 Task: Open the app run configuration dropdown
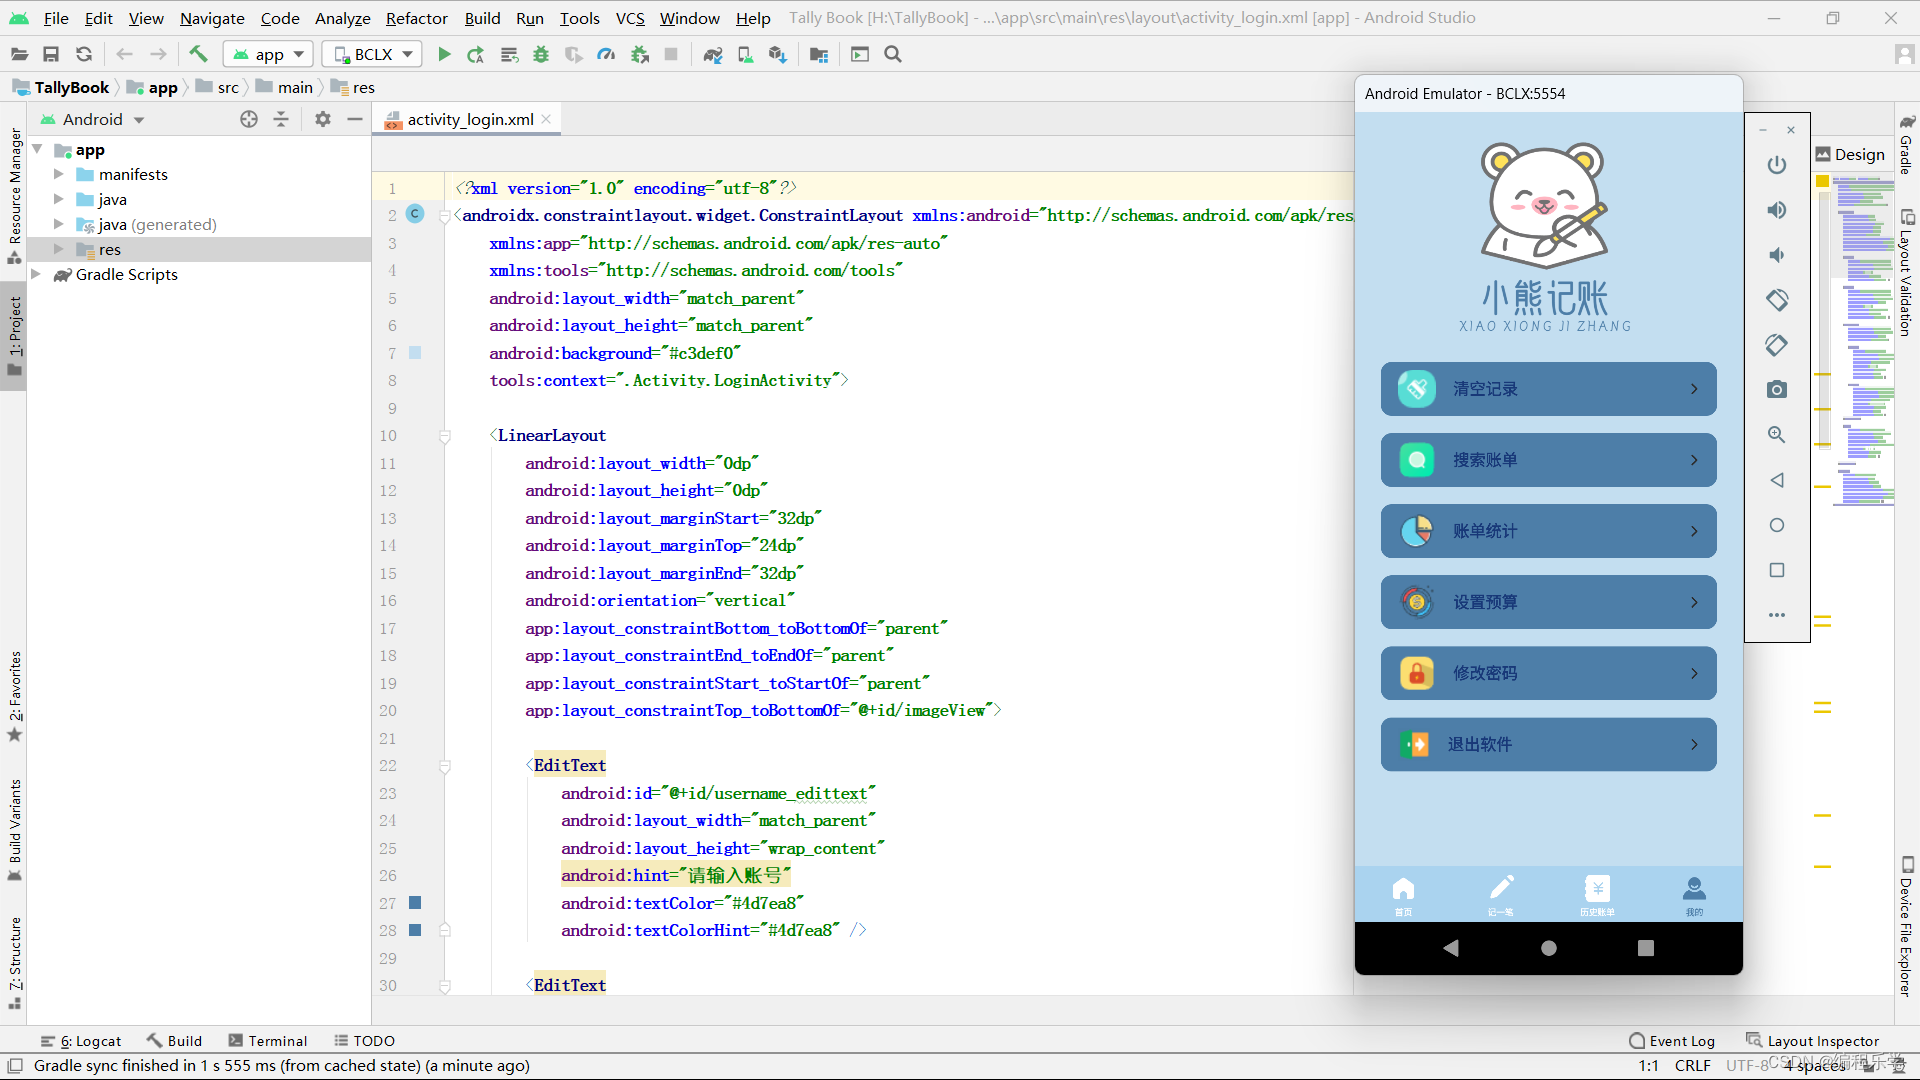pyautogui.click(x=268, y=54)
